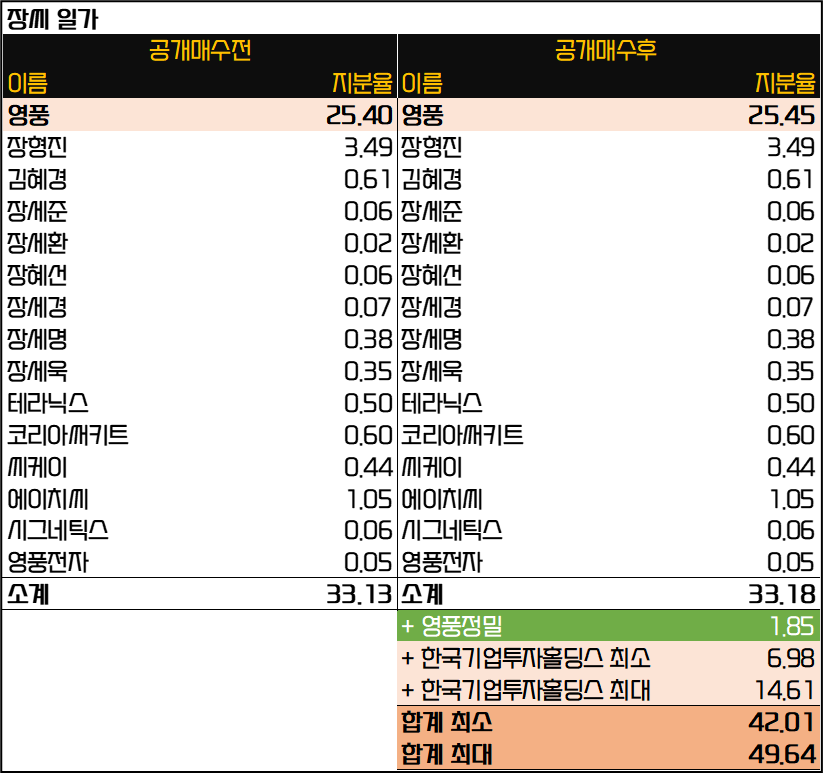Click '영풍전자' in the 공개매수후 table
Screen dimensions: 823x773
coord(441,563)
